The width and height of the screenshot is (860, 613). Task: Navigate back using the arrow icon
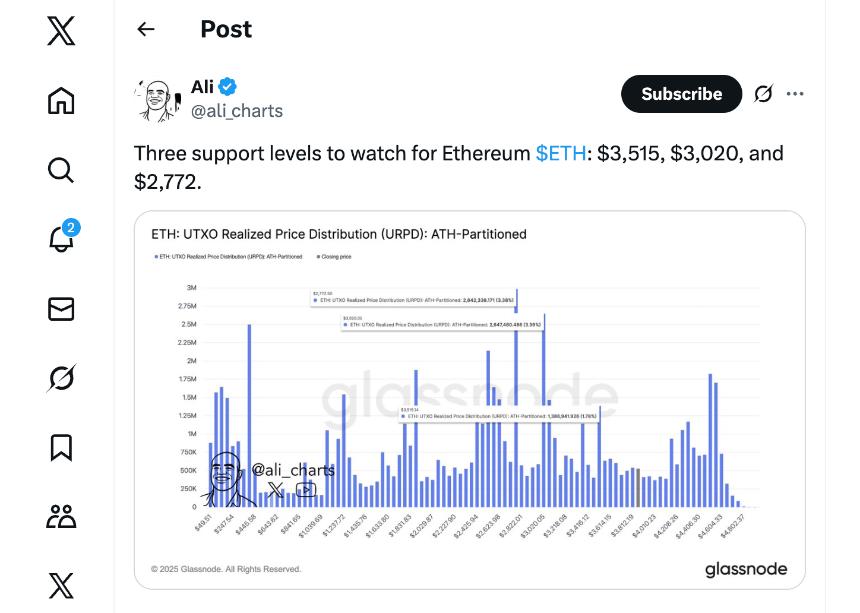point(146,29)
